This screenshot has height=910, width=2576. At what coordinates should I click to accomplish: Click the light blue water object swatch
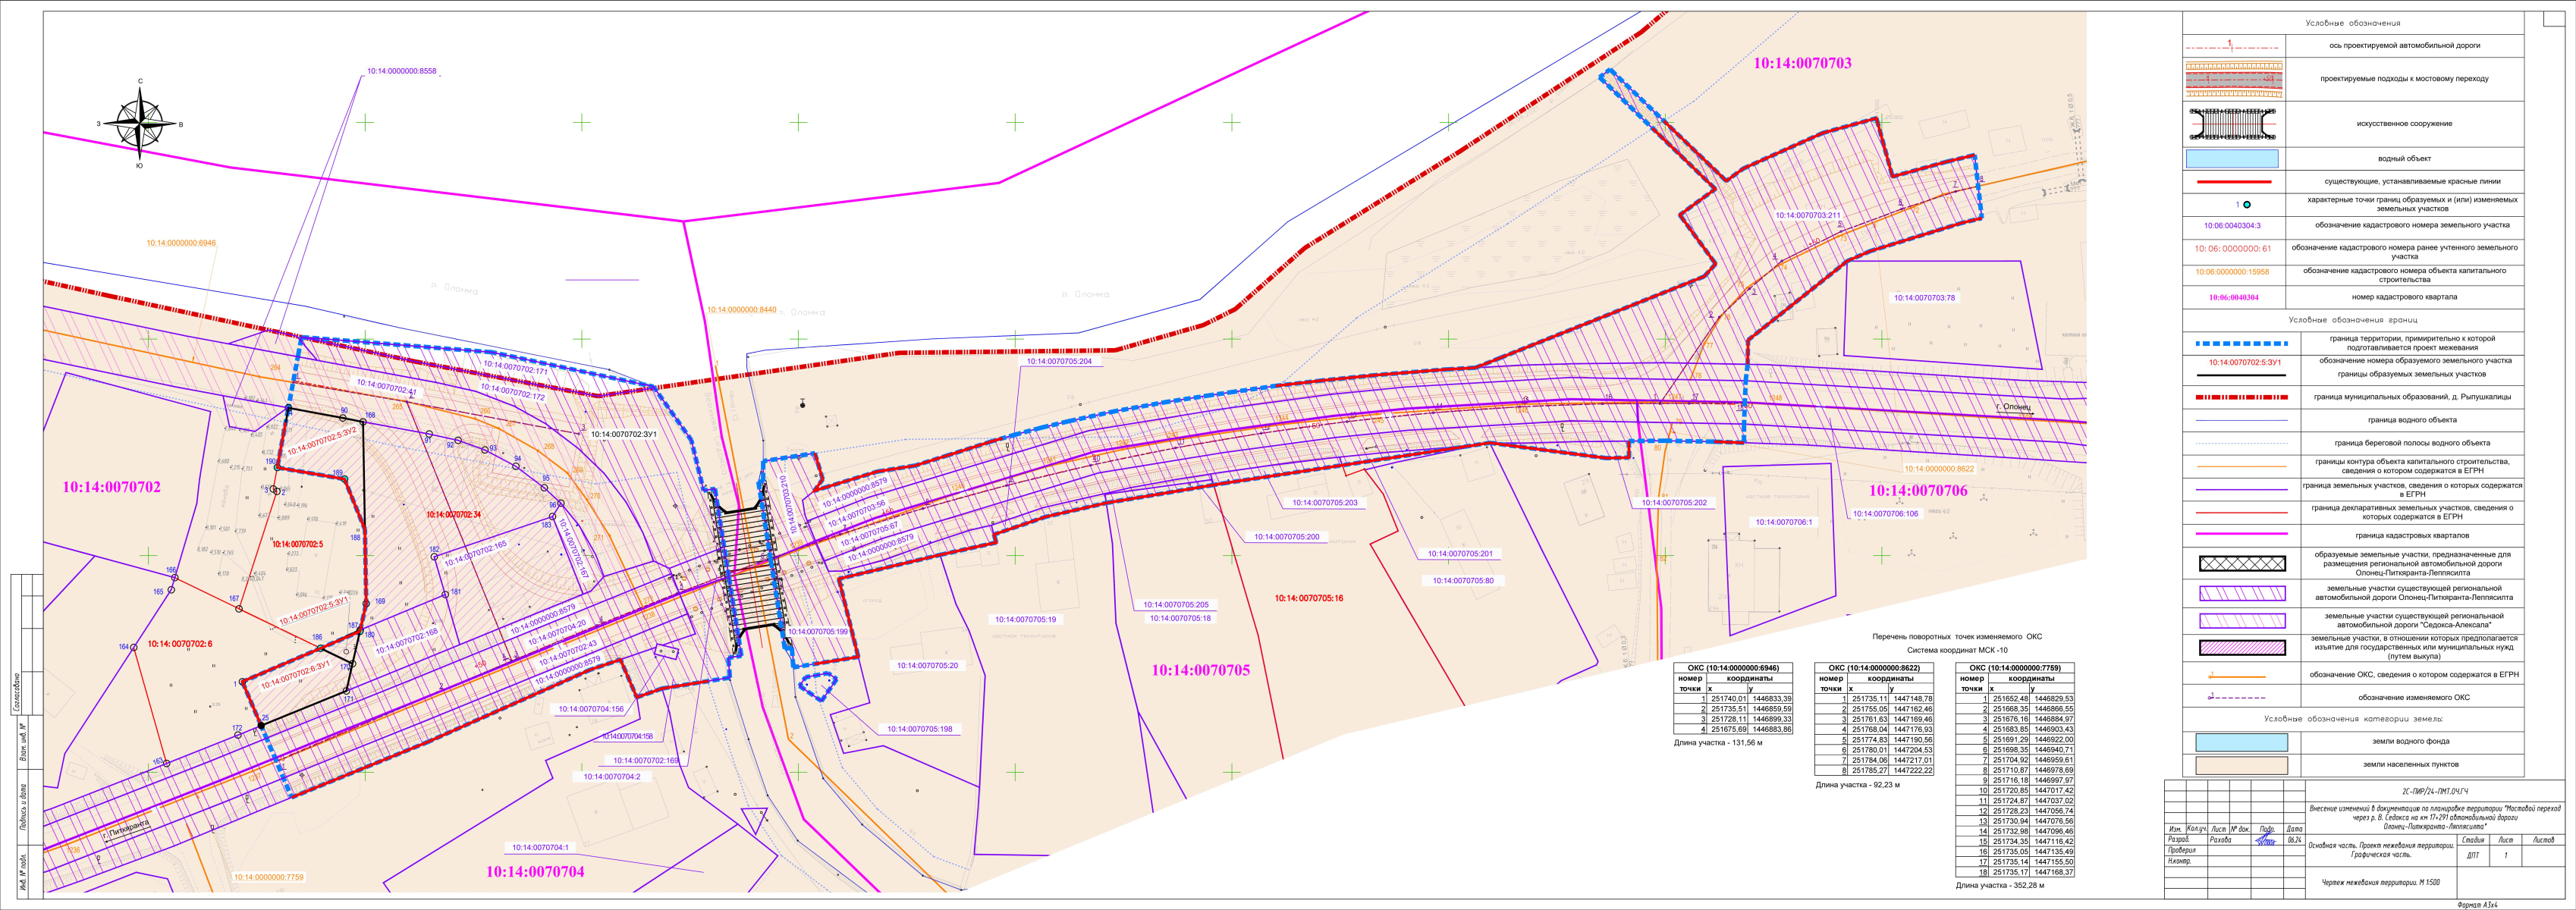2232,159
